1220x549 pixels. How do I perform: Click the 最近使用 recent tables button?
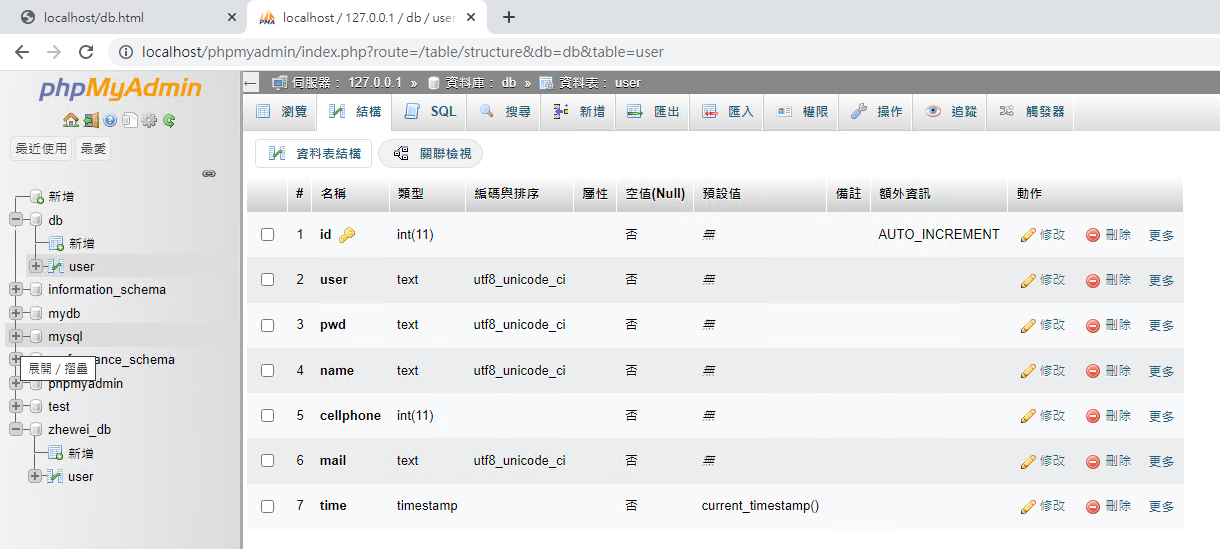click(41, 149)
